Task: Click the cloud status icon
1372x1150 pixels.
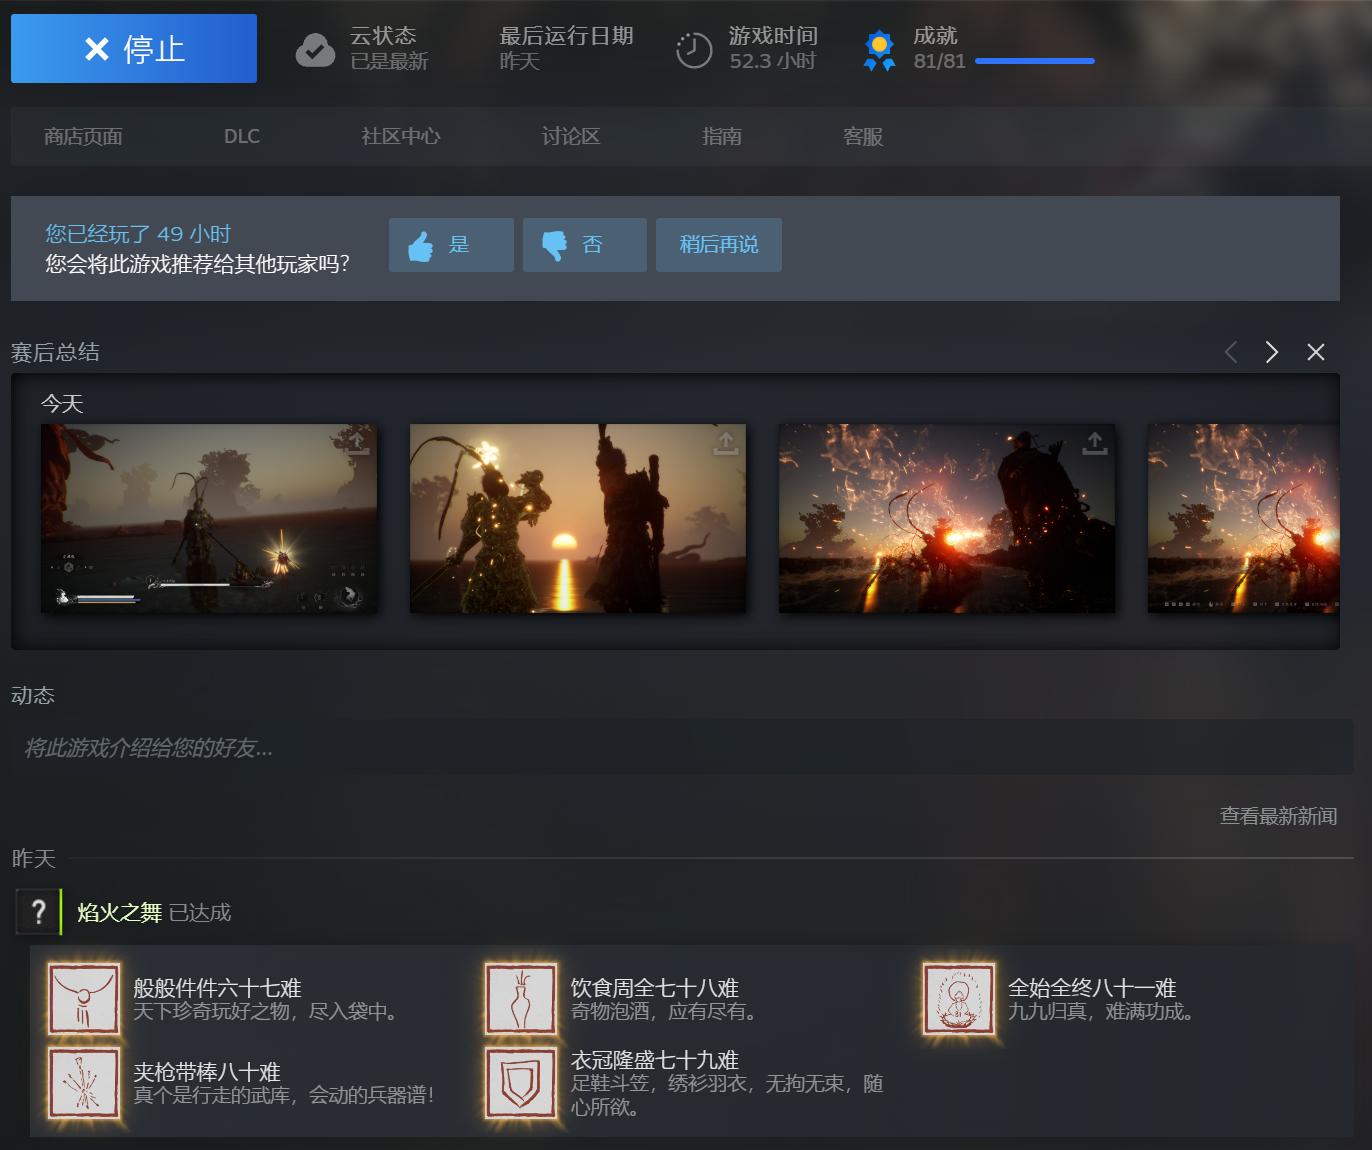Action: click(315, 49)
